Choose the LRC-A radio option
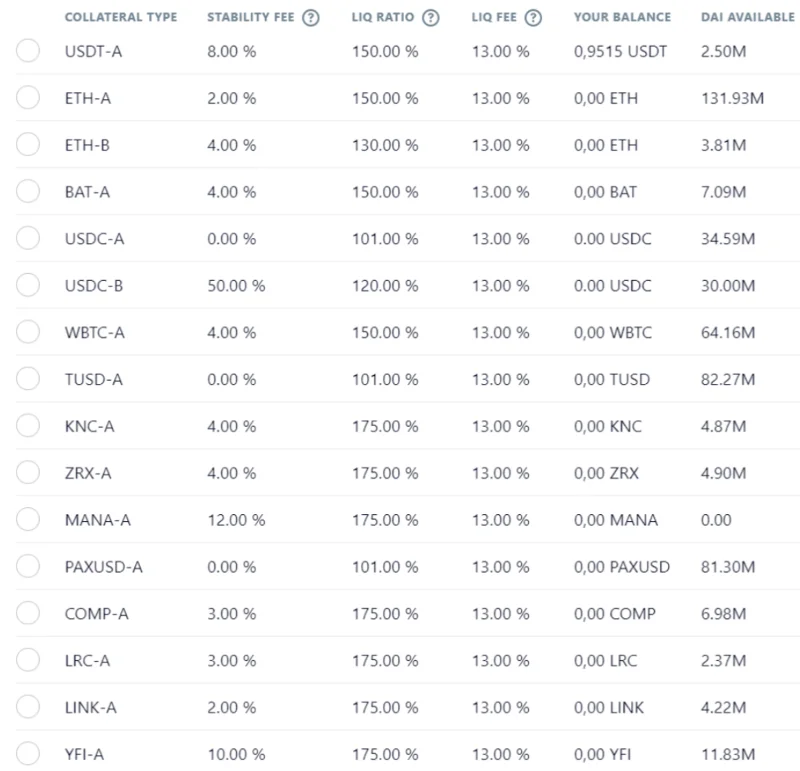This screenshot has width=800, height=771. tap(28, 660)
